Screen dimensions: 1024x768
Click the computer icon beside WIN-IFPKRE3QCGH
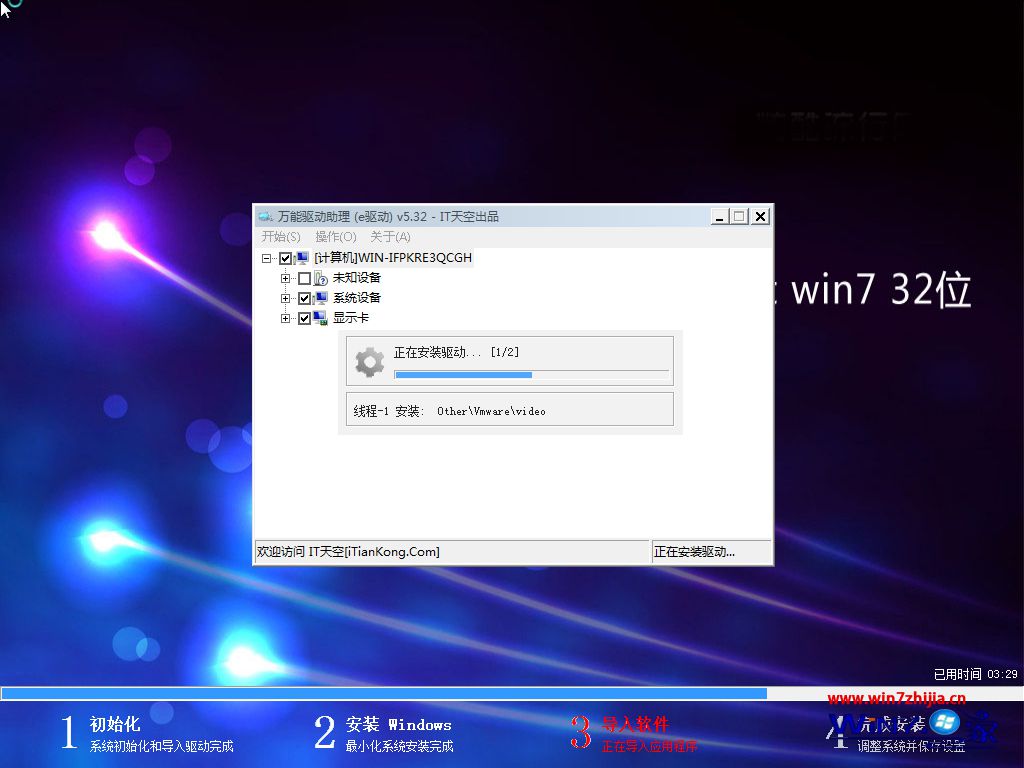[x=302, y=258]
